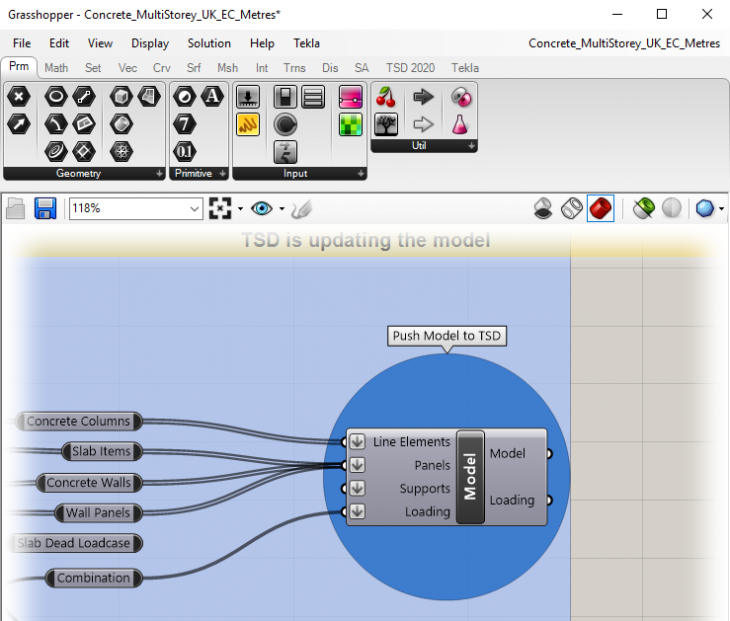Open the Tekla menu

coord(306,43)
